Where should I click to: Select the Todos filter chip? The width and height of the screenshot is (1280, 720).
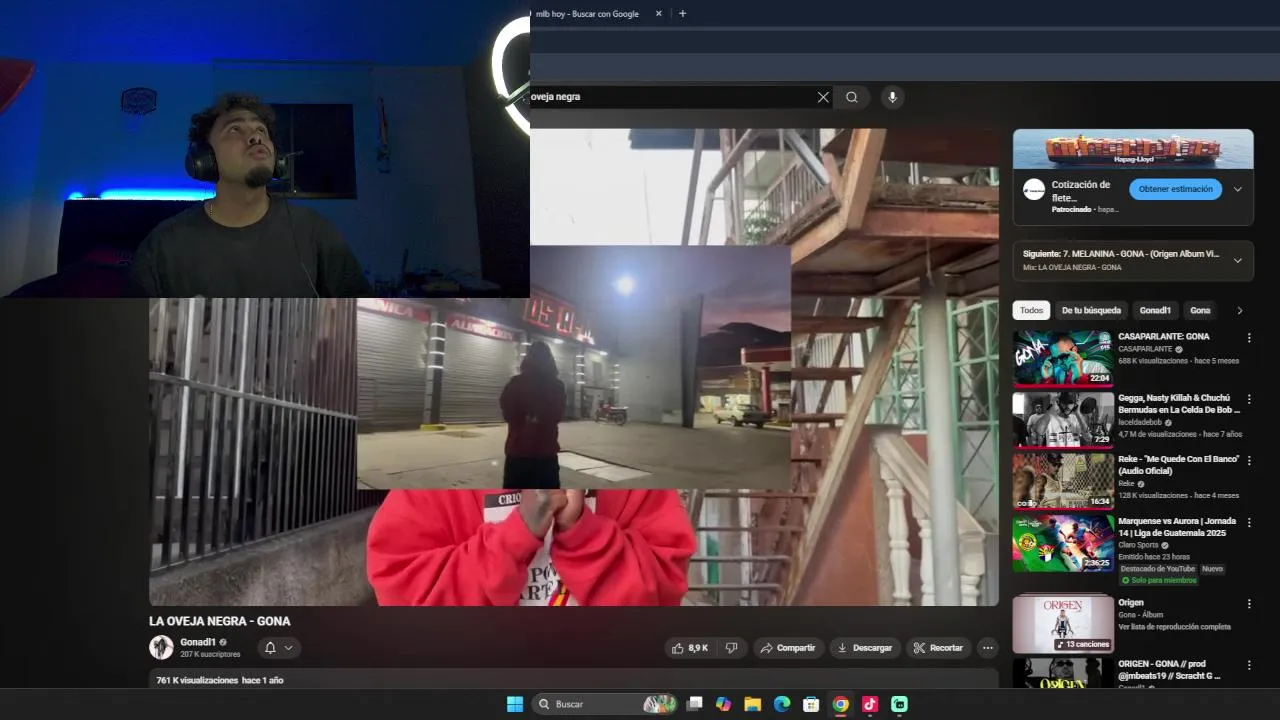click(1031, 311)
